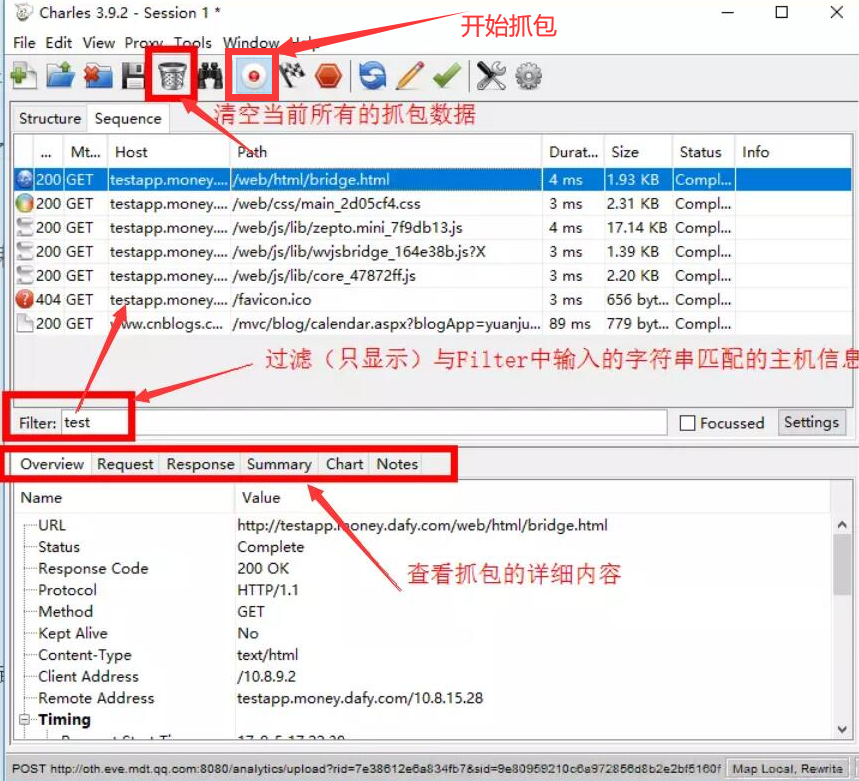Screen dimensions: 859x781
Task: Edit request with the pencil icon
Action: point(410,75)
